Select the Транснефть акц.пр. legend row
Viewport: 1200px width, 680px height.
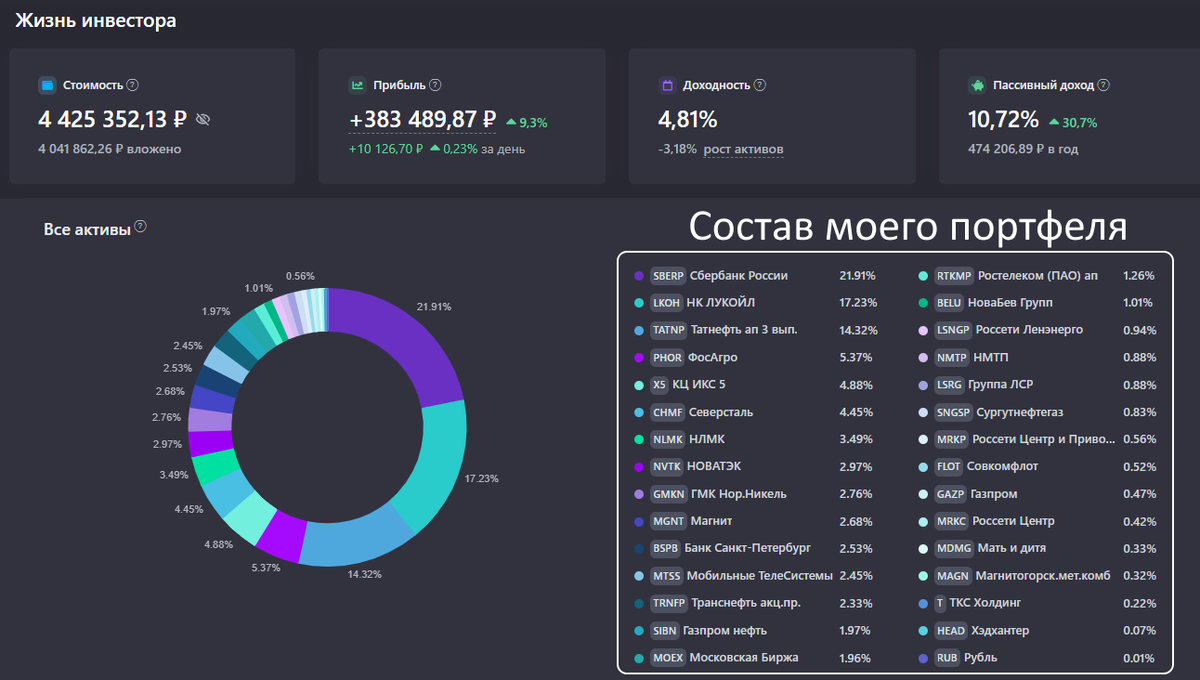click(x=754, y=603)
